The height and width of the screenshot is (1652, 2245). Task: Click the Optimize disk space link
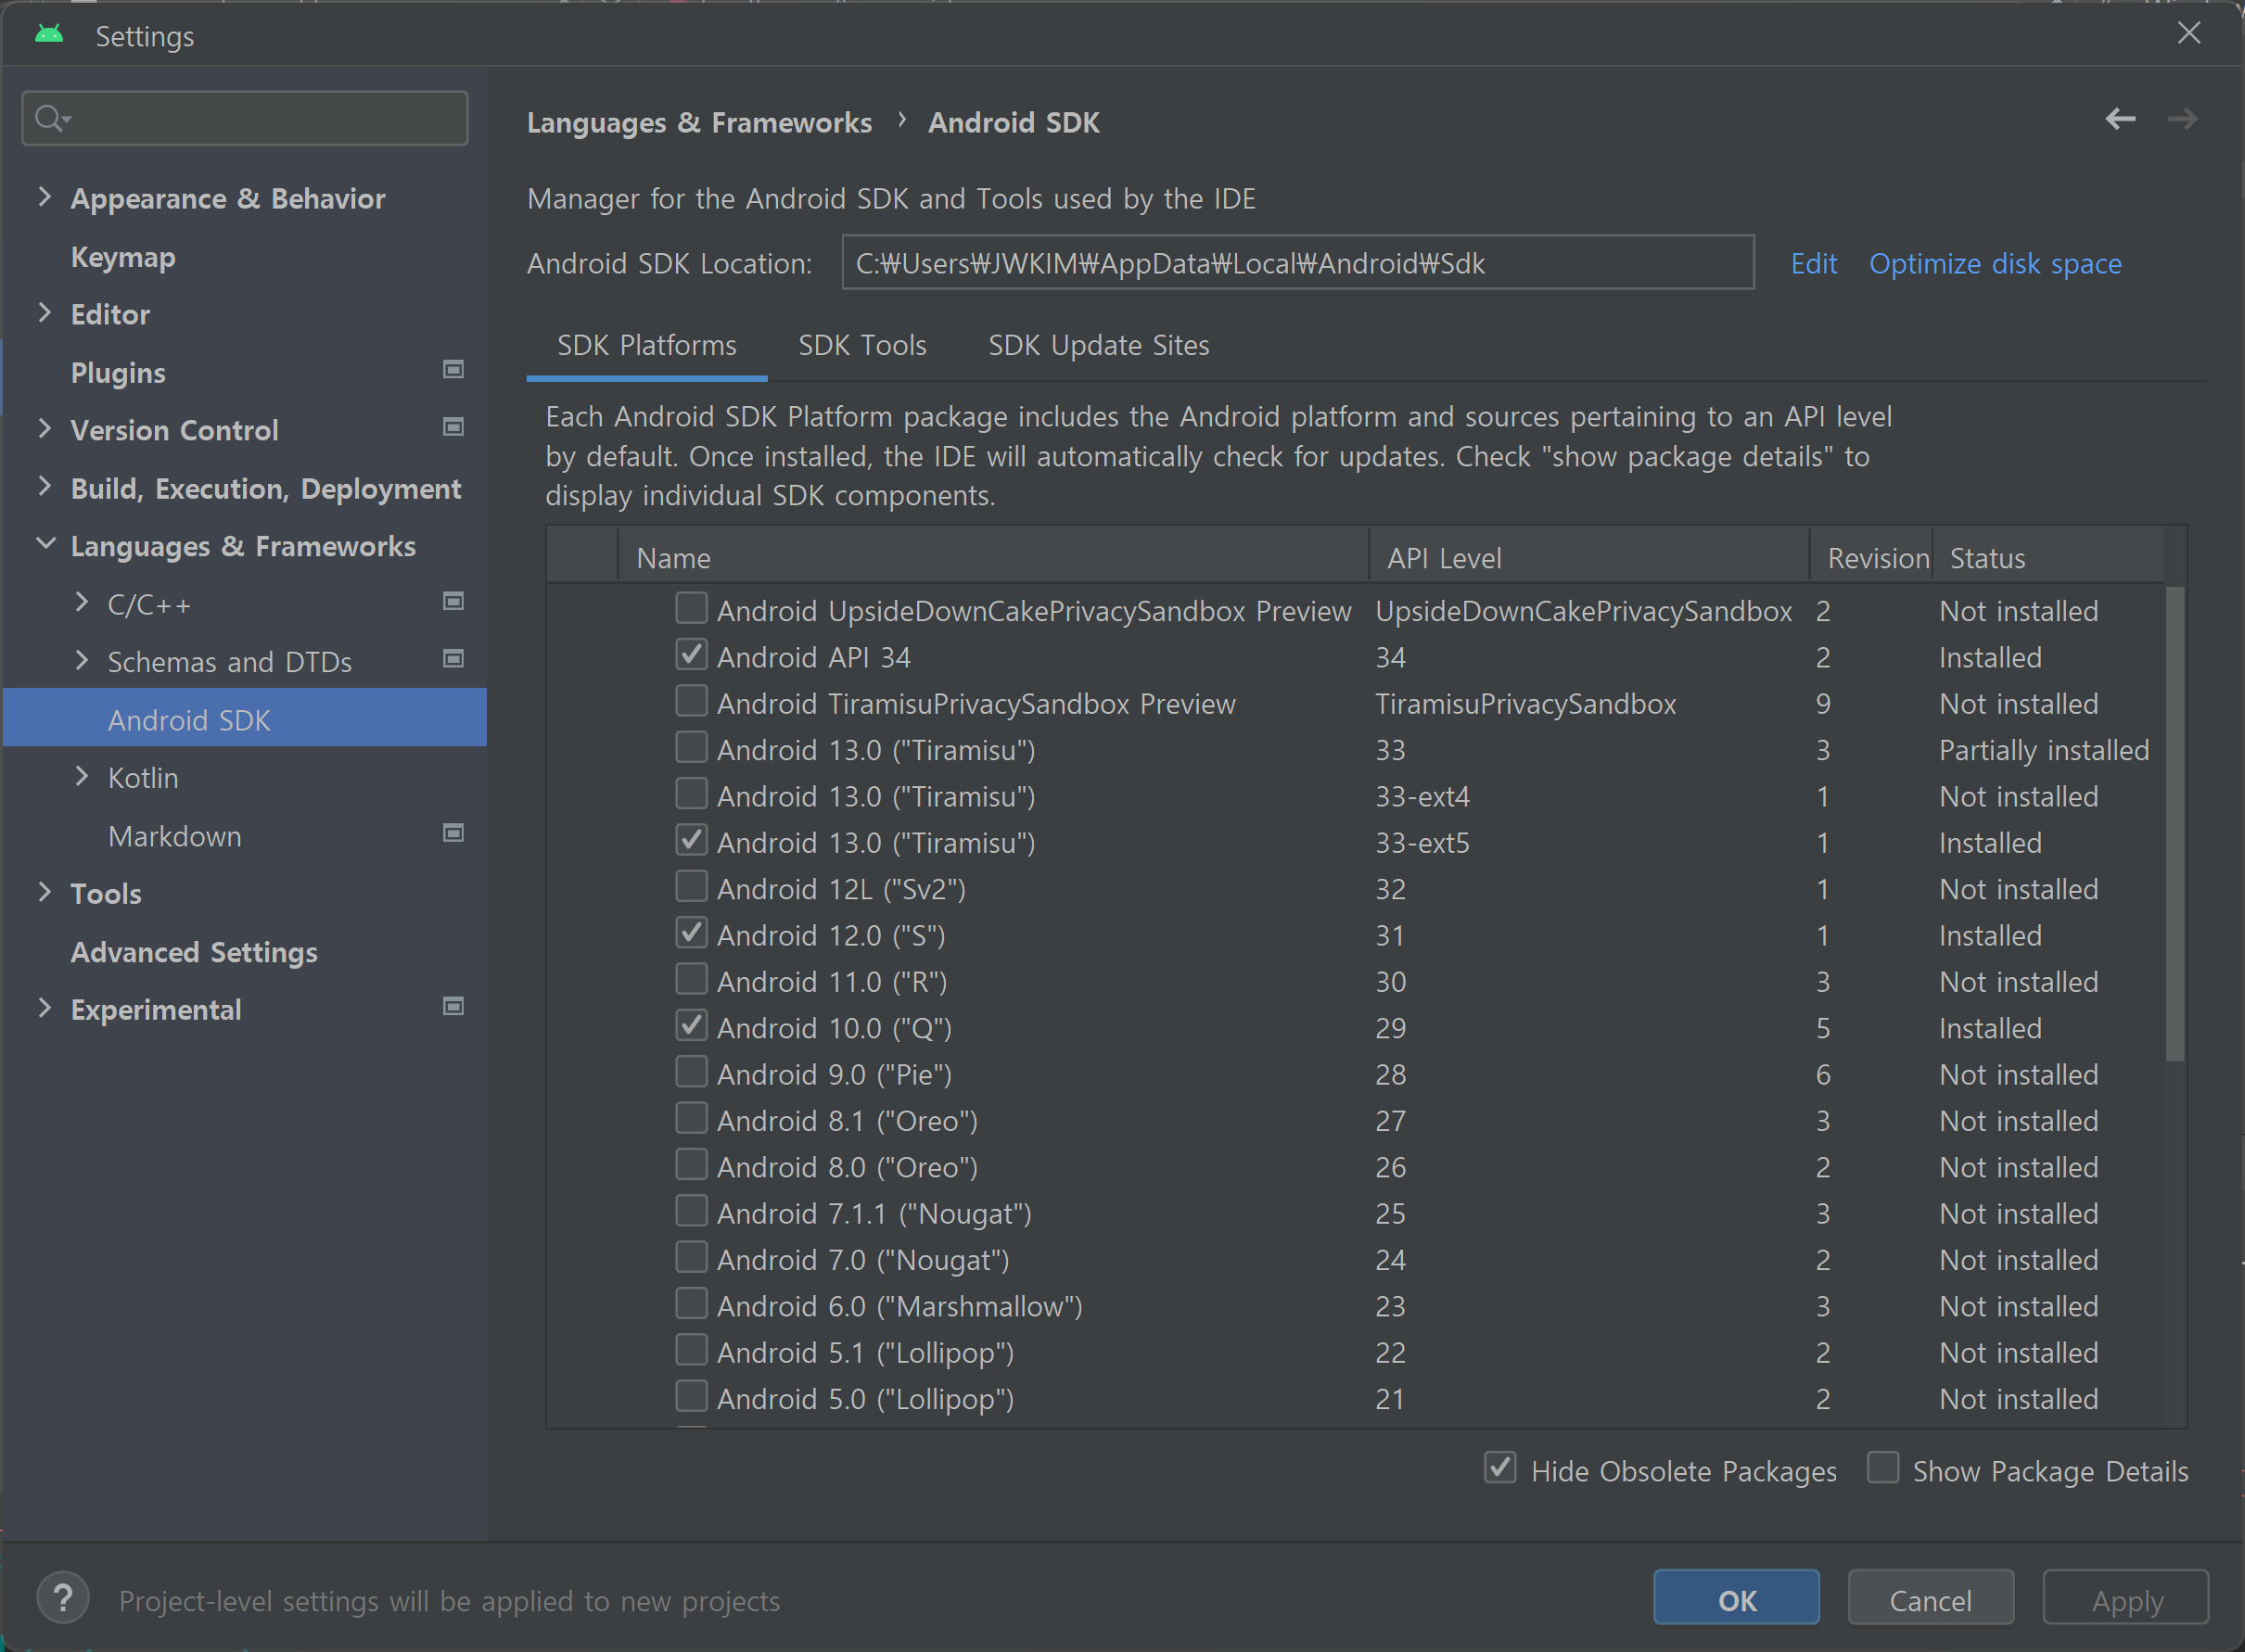(1995, 264)
